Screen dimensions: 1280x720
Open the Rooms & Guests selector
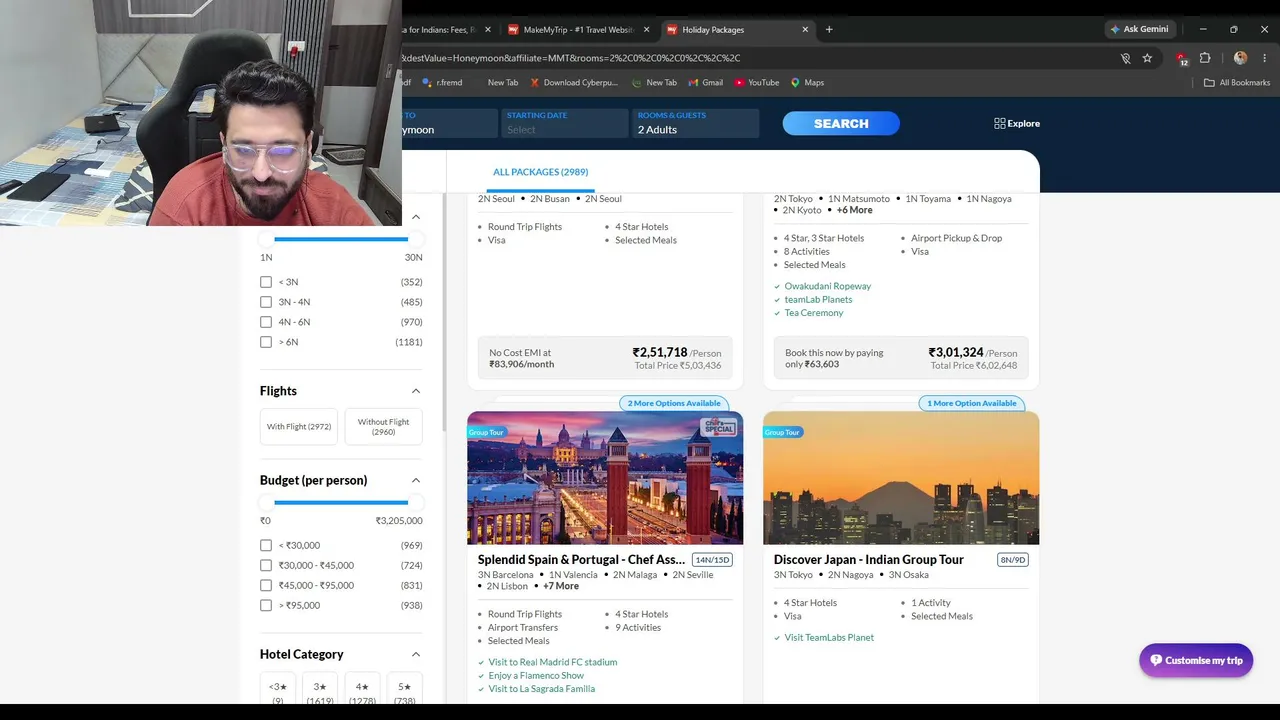[x=696, y=123]
